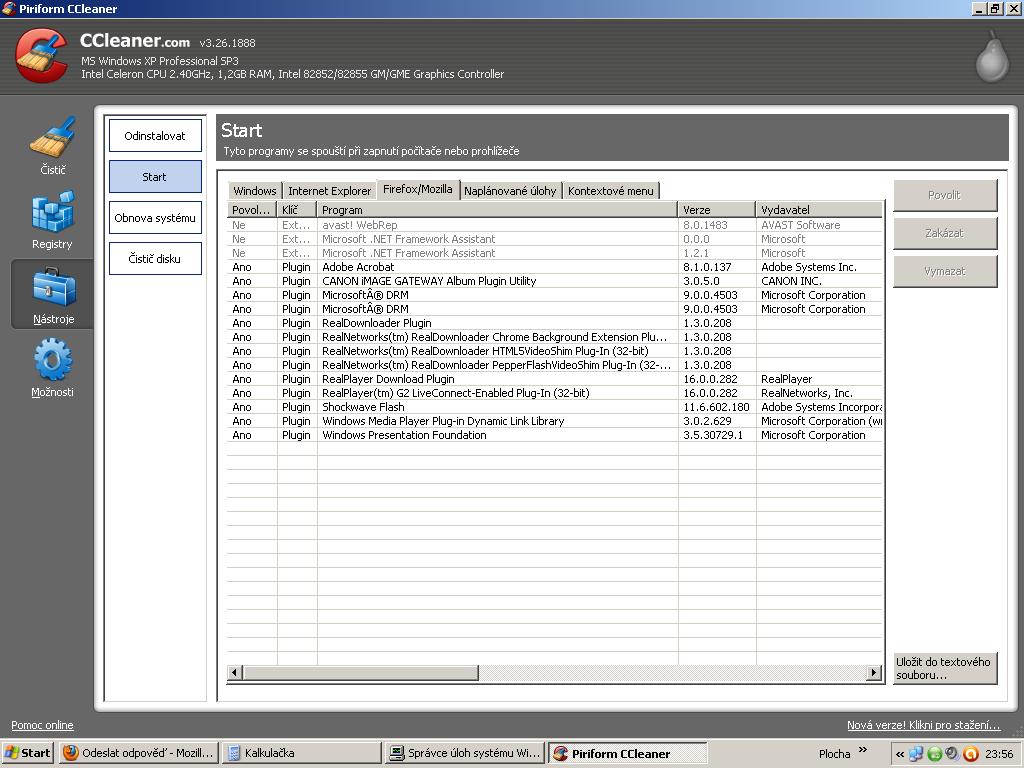This screenshot has width=1024, height=768.
Task: Click the Povolit button
Action: (x=944, y=195)
